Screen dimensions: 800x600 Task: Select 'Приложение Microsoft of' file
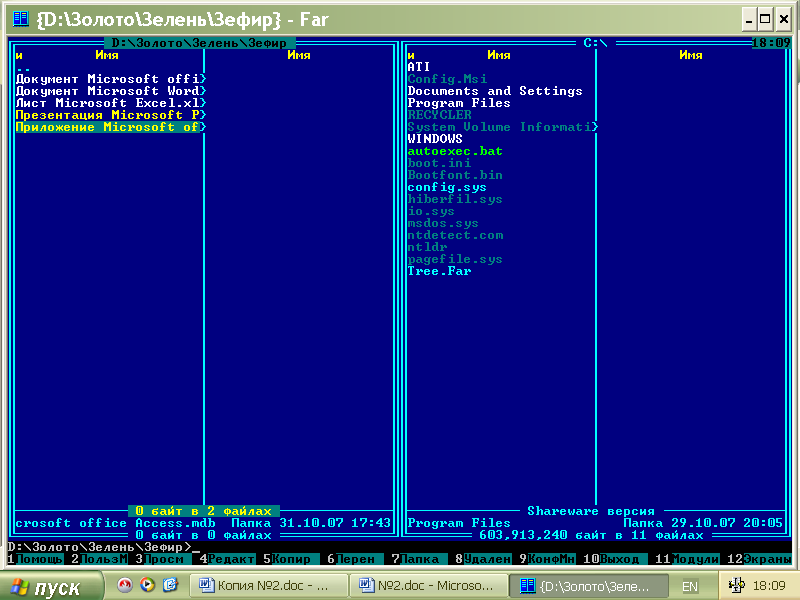110,127
